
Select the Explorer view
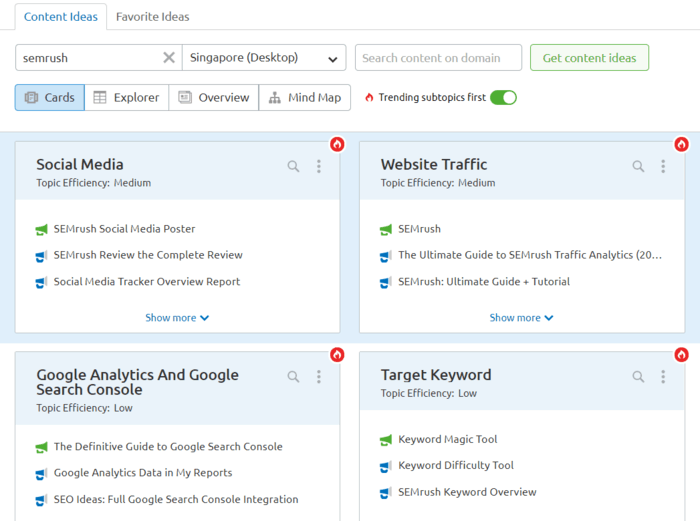[x=126, y=97]
